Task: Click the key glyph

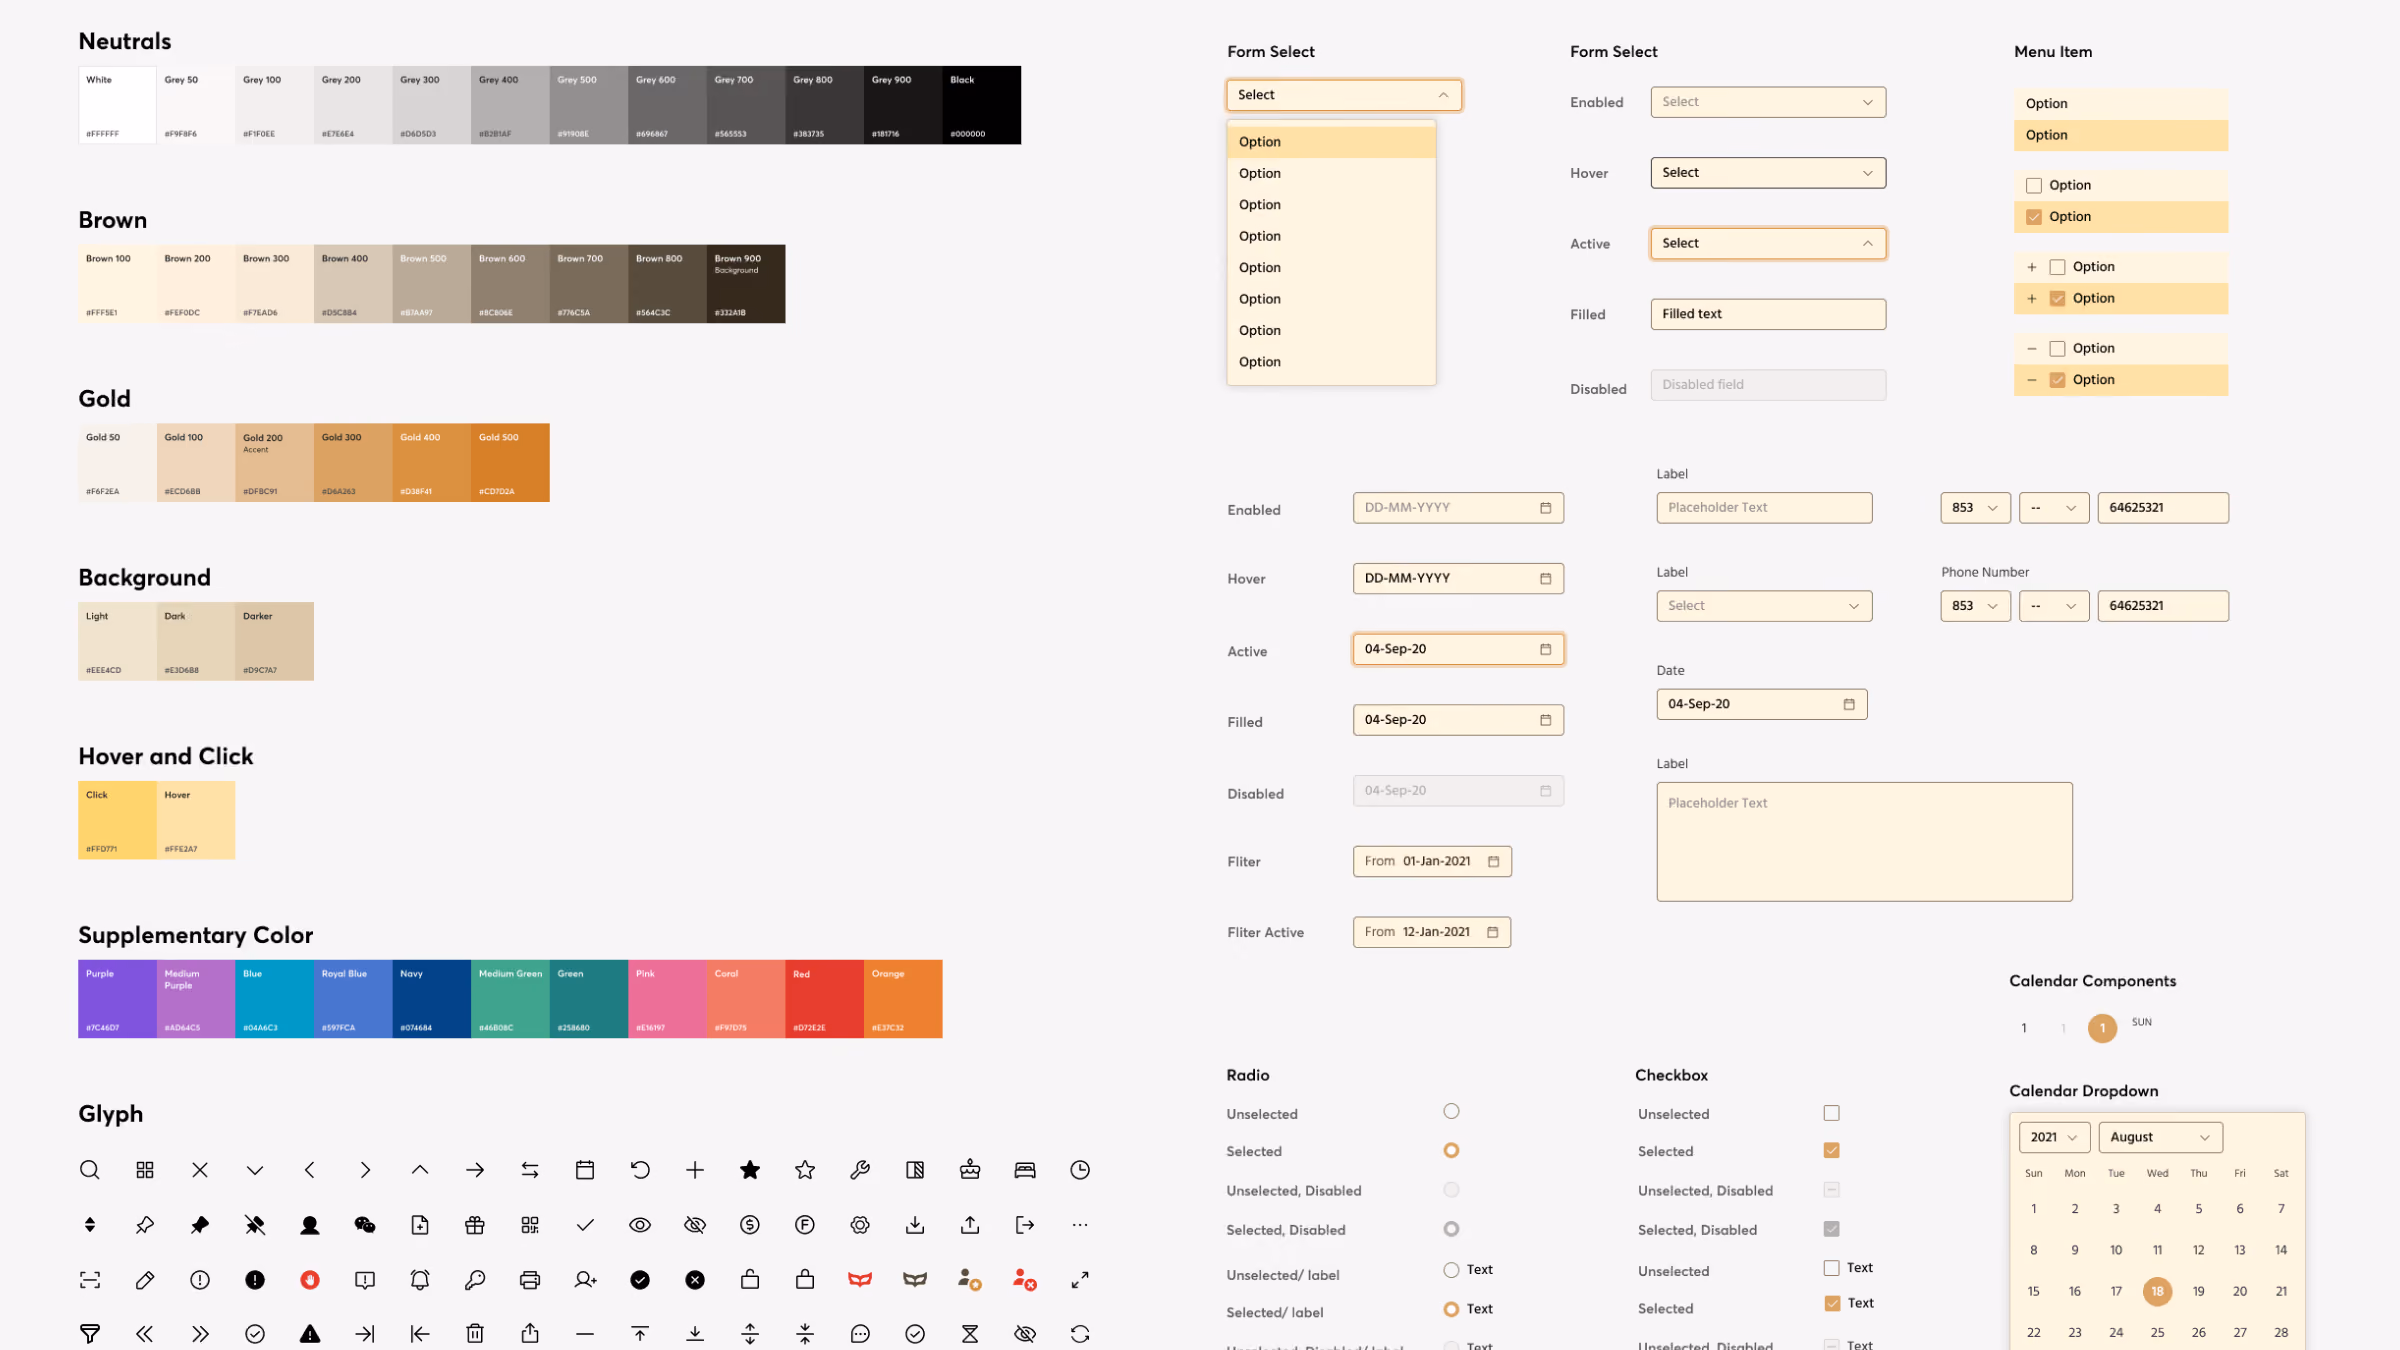Action: point(475,1280)
